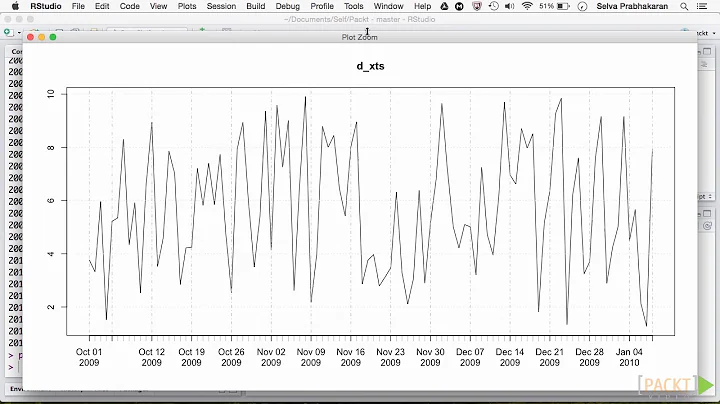Click y-axis label 6
This screenshot has width=720, height=404.
(x=51, y=201)
